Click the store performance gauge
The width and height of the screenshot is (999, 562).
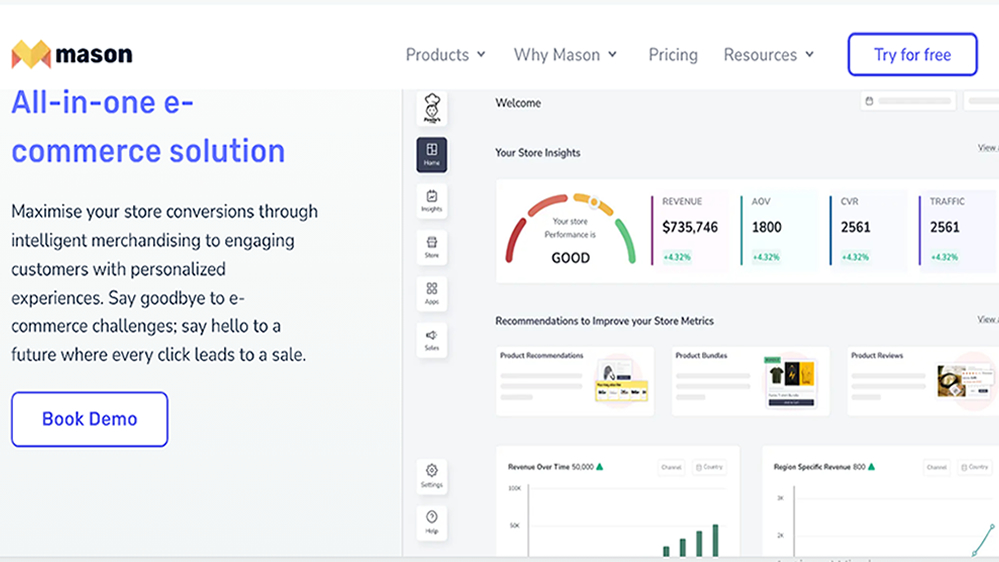(570, 229)
